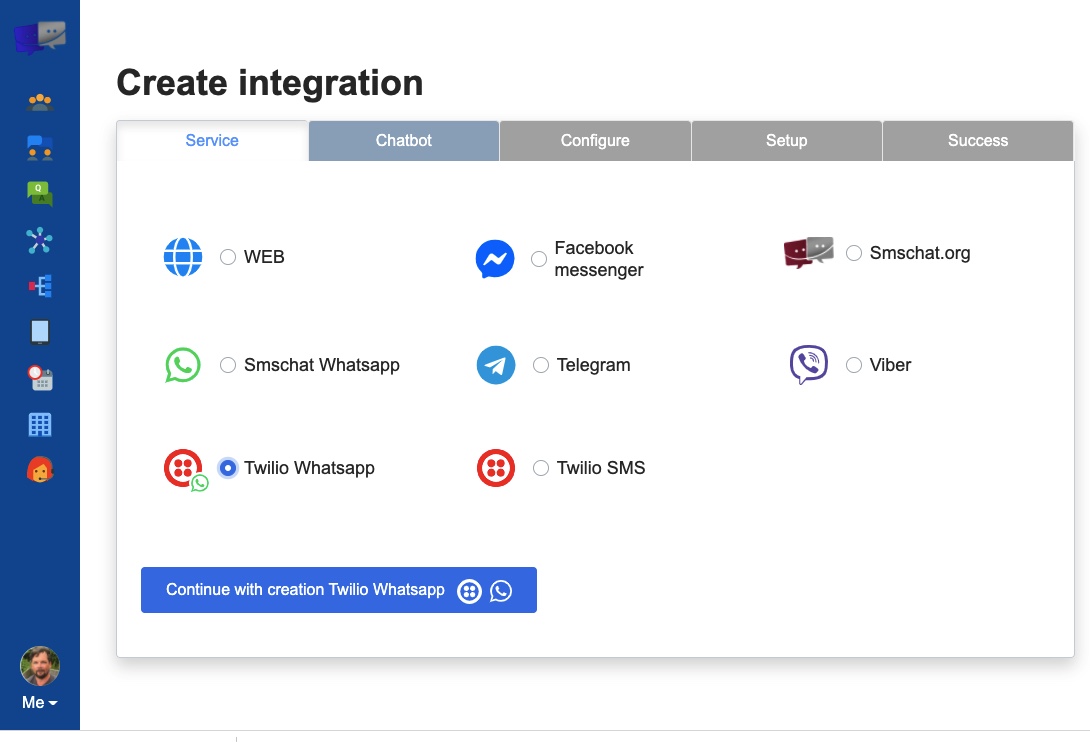Click the Twilio SMS logo icon
Screen dimensions: 1090x742
(496, 468)
